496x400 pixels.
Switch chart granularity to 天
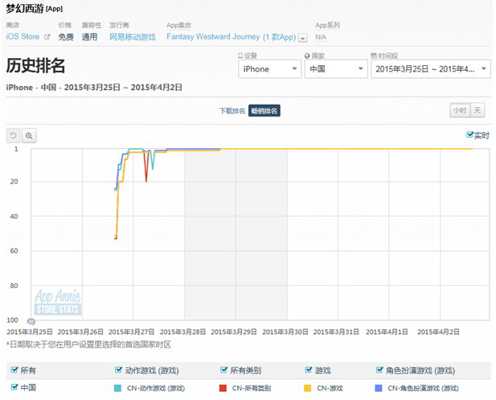477,110
